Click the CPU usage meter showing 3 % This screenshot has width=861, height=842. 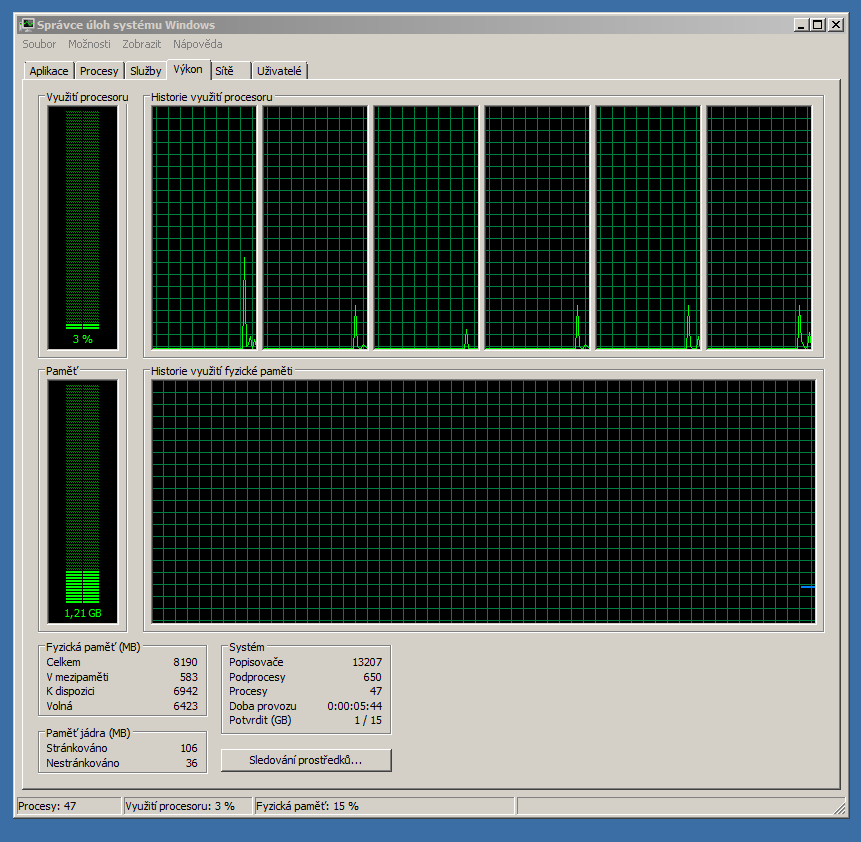pyautogui.click(x=82, y=227)
